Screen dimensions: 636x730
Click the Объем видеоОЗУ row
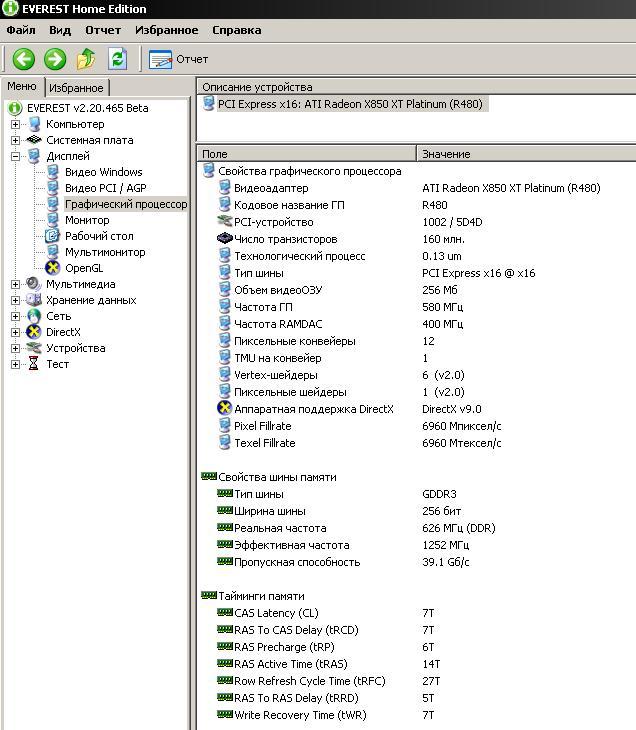tap(416, 290)
